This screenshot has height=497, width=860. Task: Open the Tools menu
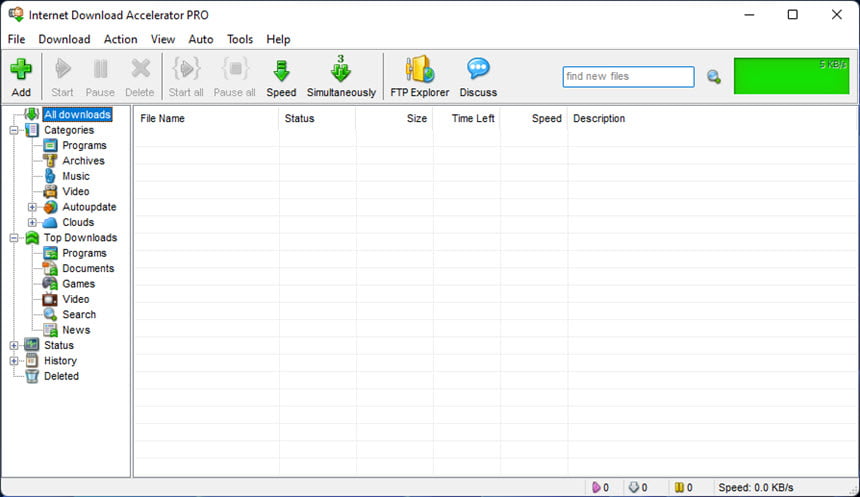pos(240,39)
